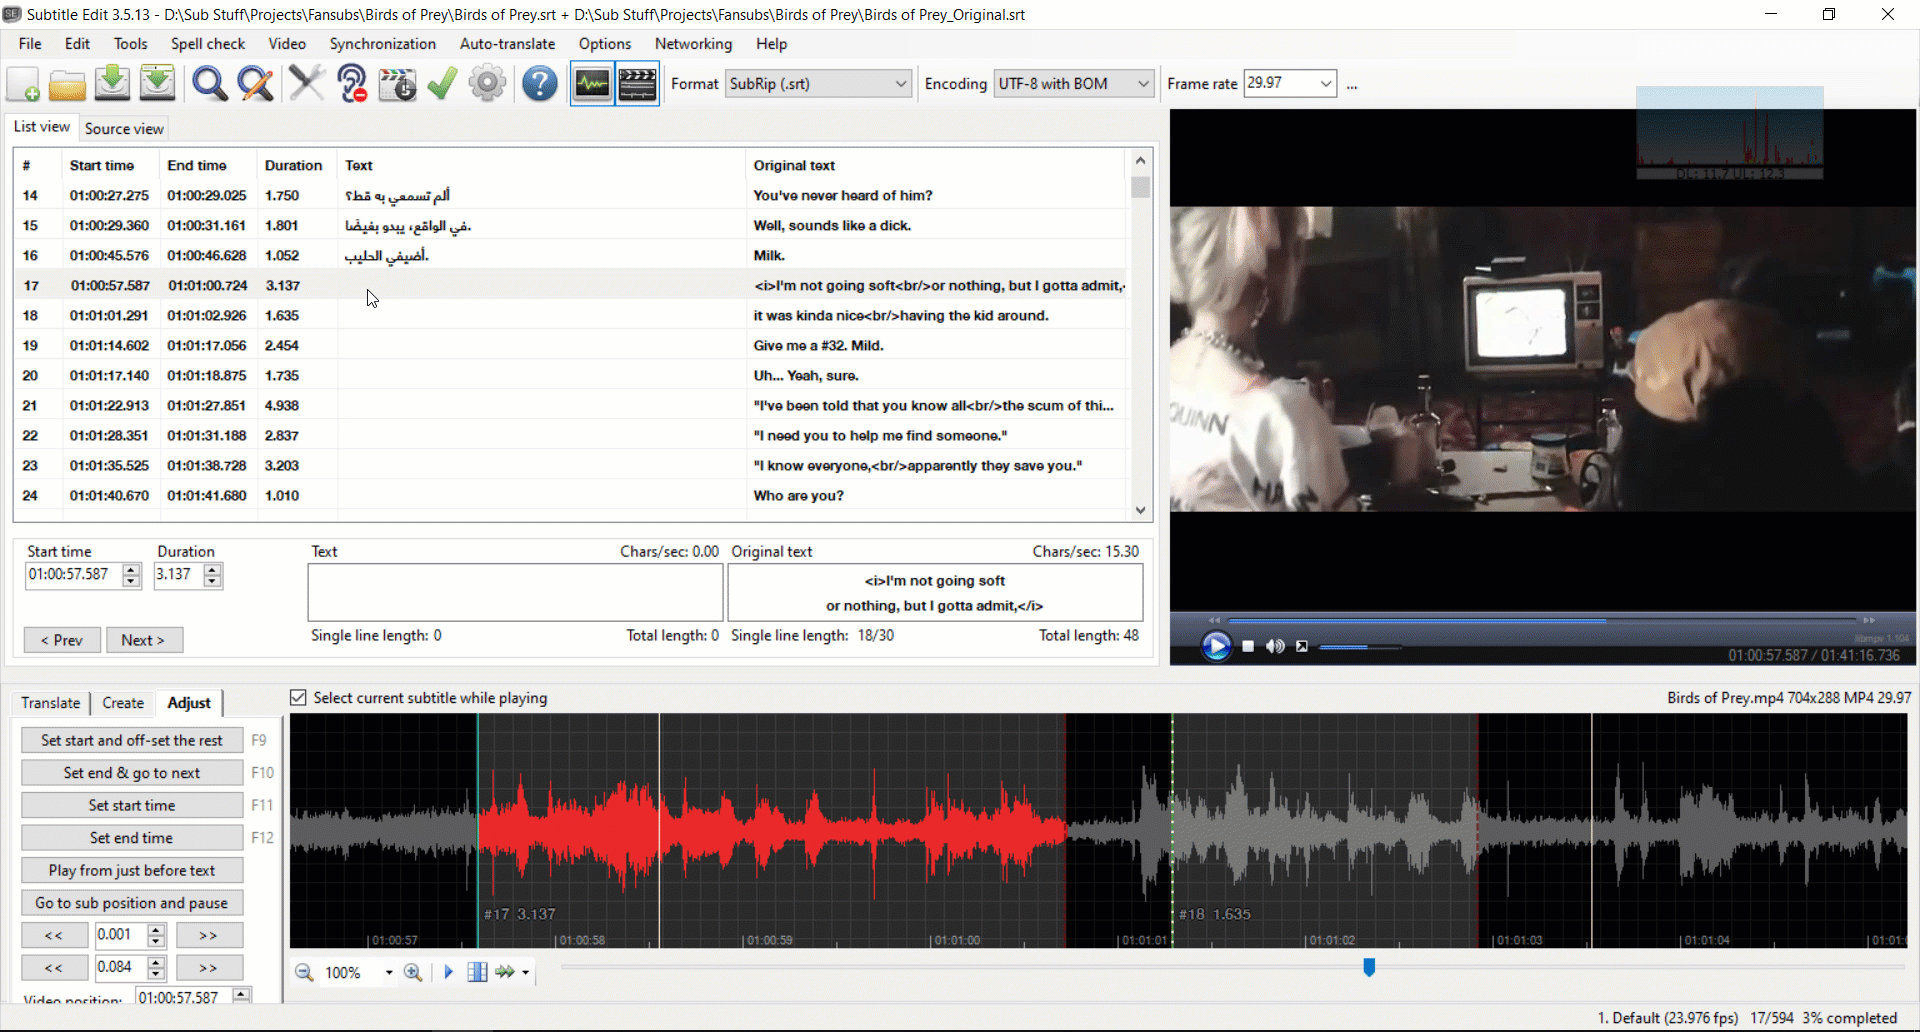Open the Auto-translate menu
1920x1032 pixels.
507,44
